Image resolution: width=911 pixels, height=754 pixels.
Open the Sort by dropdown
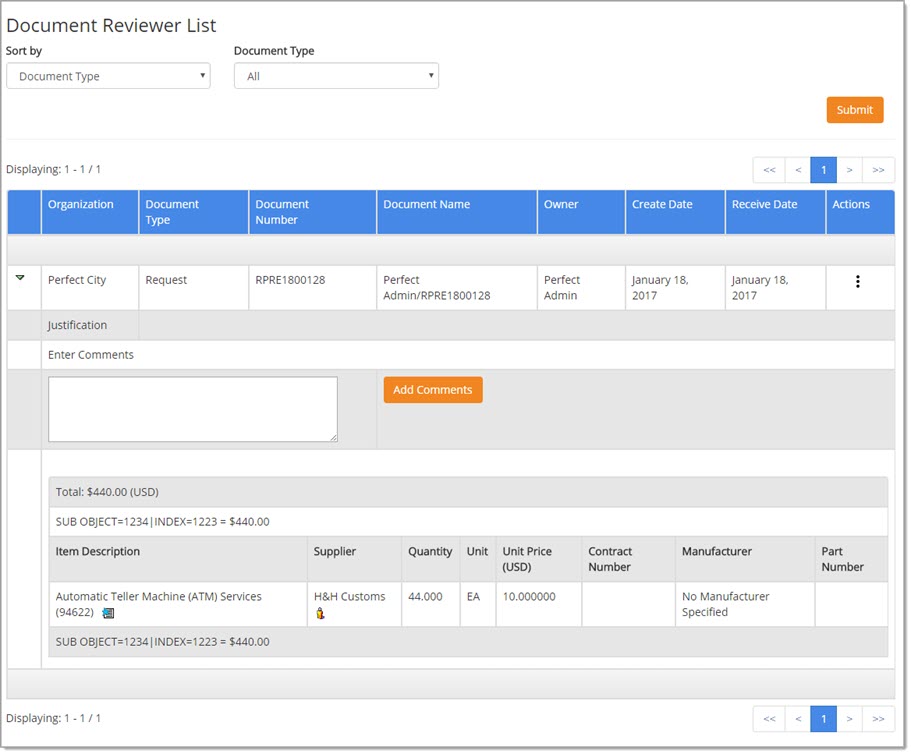(x=108, y=76)
